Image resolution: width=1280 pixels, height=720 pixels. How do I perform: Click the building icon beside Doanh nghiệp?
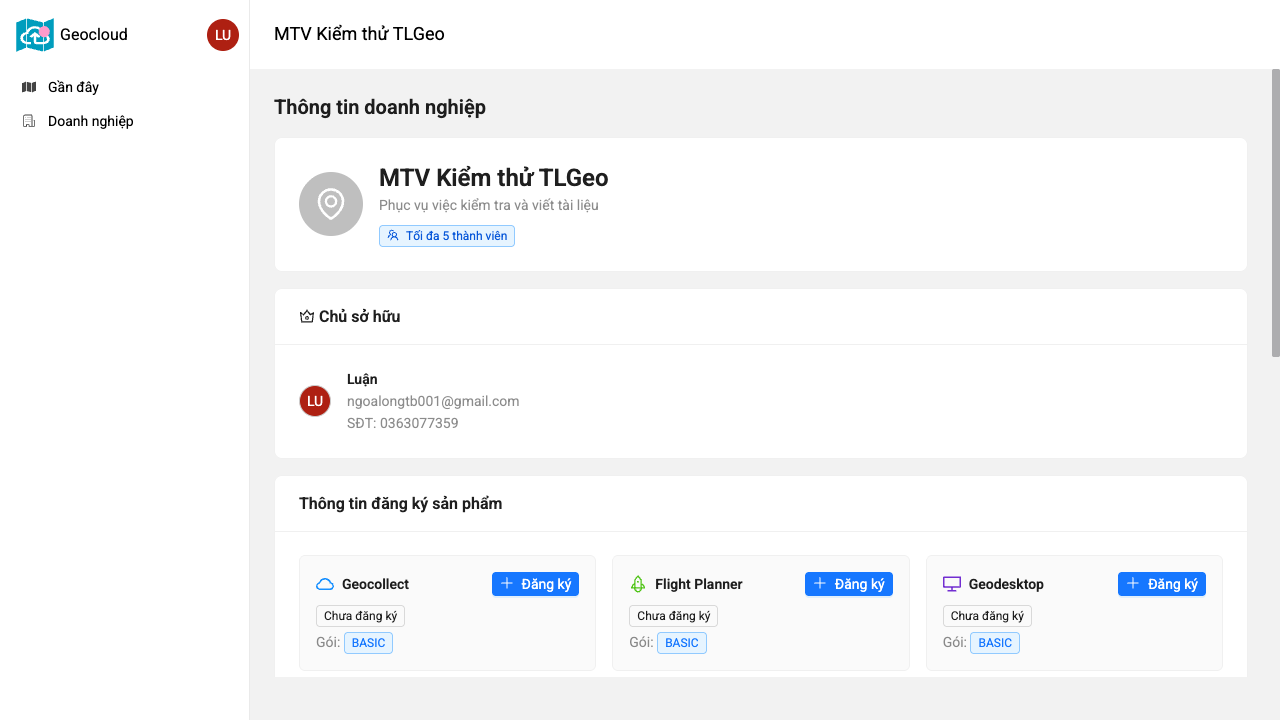[29, 121]
